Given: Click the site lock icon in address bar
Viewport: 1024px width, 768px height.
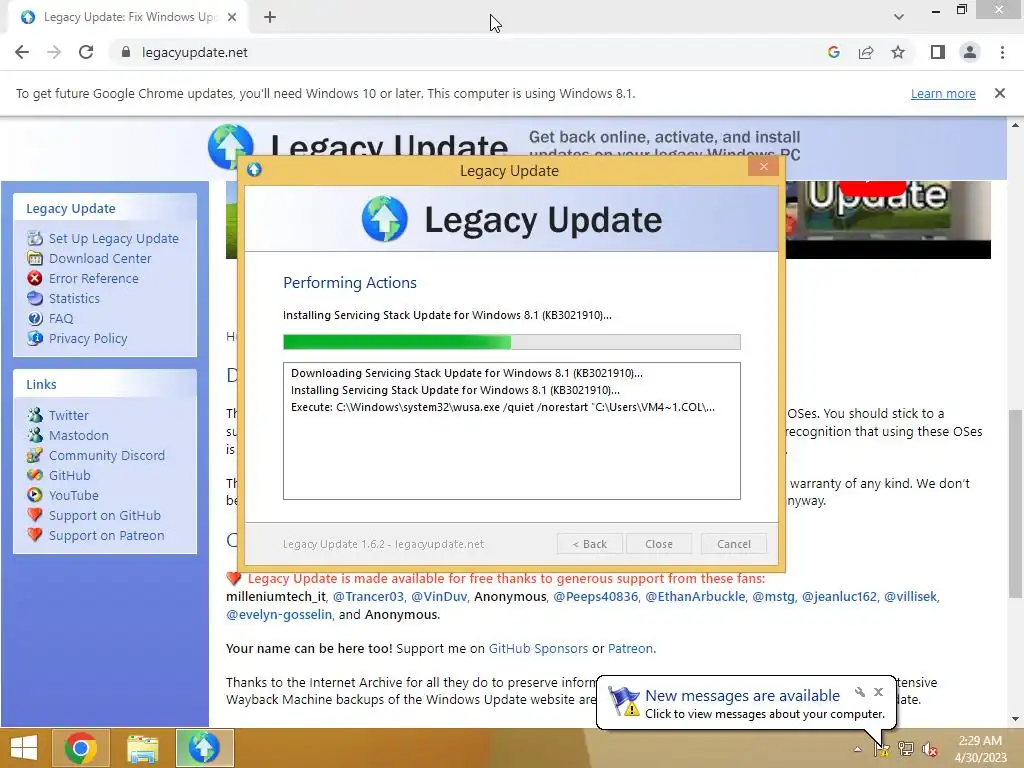Looking at the screenshot, I should (126, 52).
